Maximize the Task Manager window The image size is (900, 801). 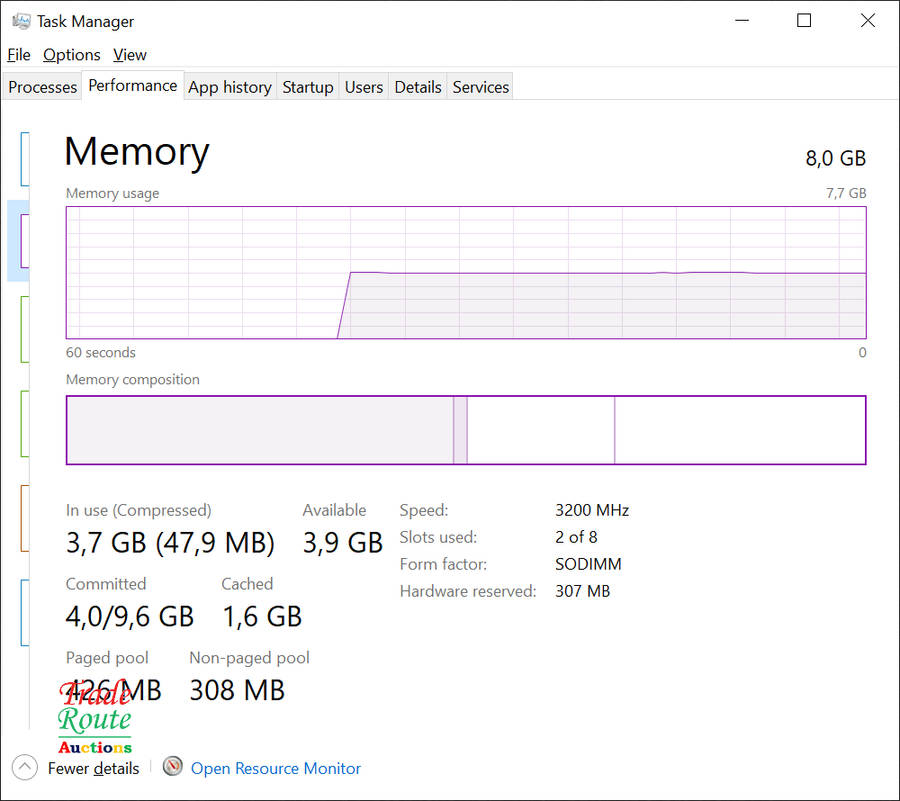point(804,21)
